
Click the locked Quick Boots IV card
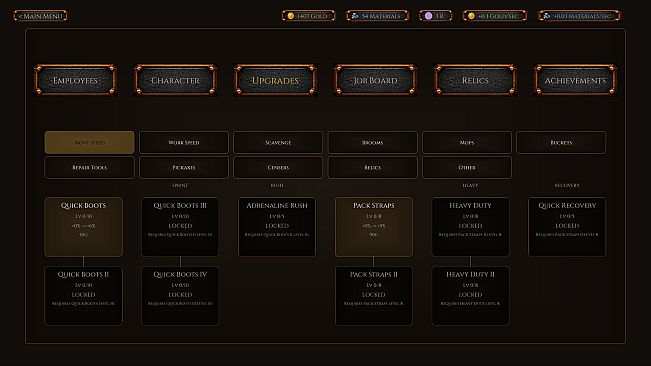coord(180,295)
